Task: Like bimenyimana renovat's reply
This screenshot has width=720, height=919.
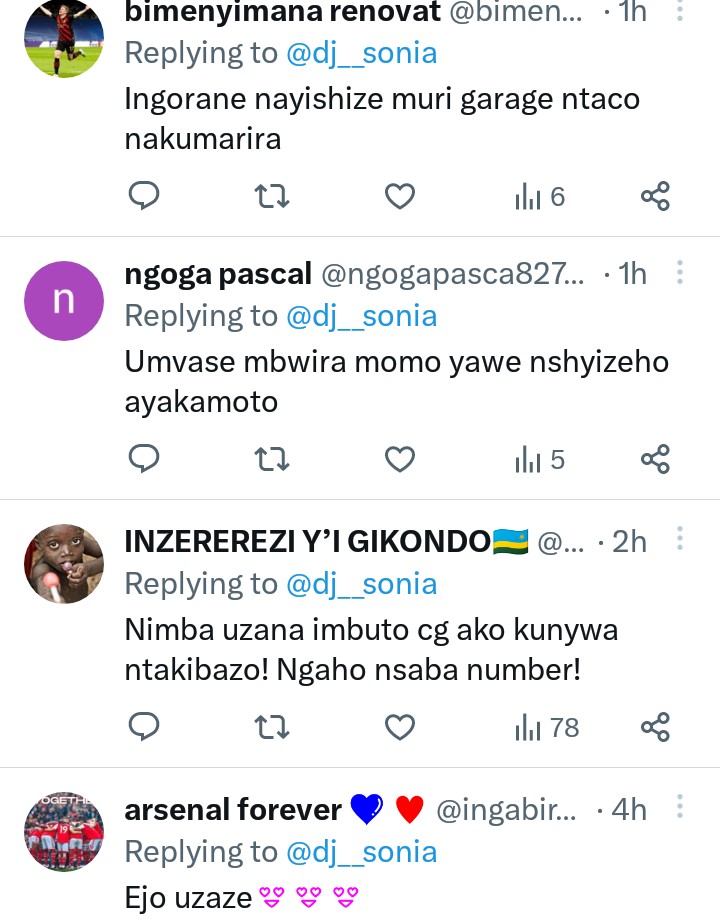Action: coord(400,196)
